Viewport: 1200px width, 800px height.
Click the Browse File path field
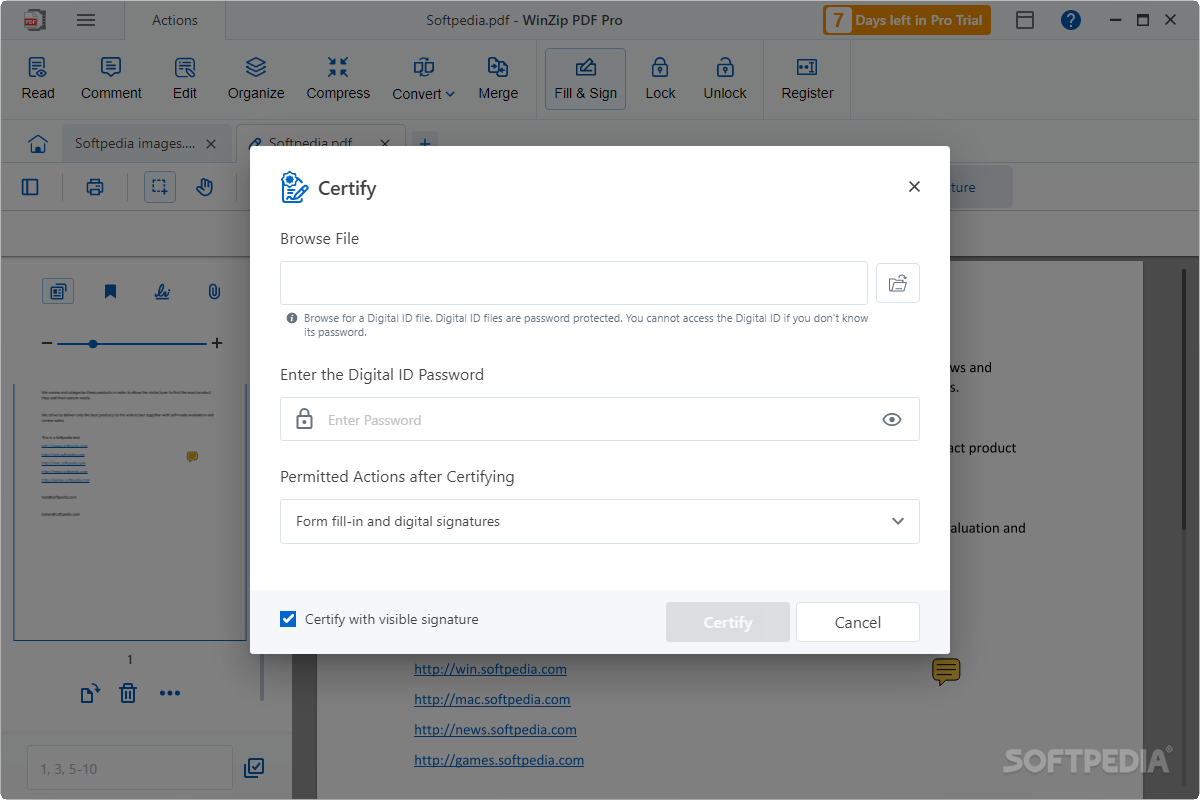coord(574,283)
